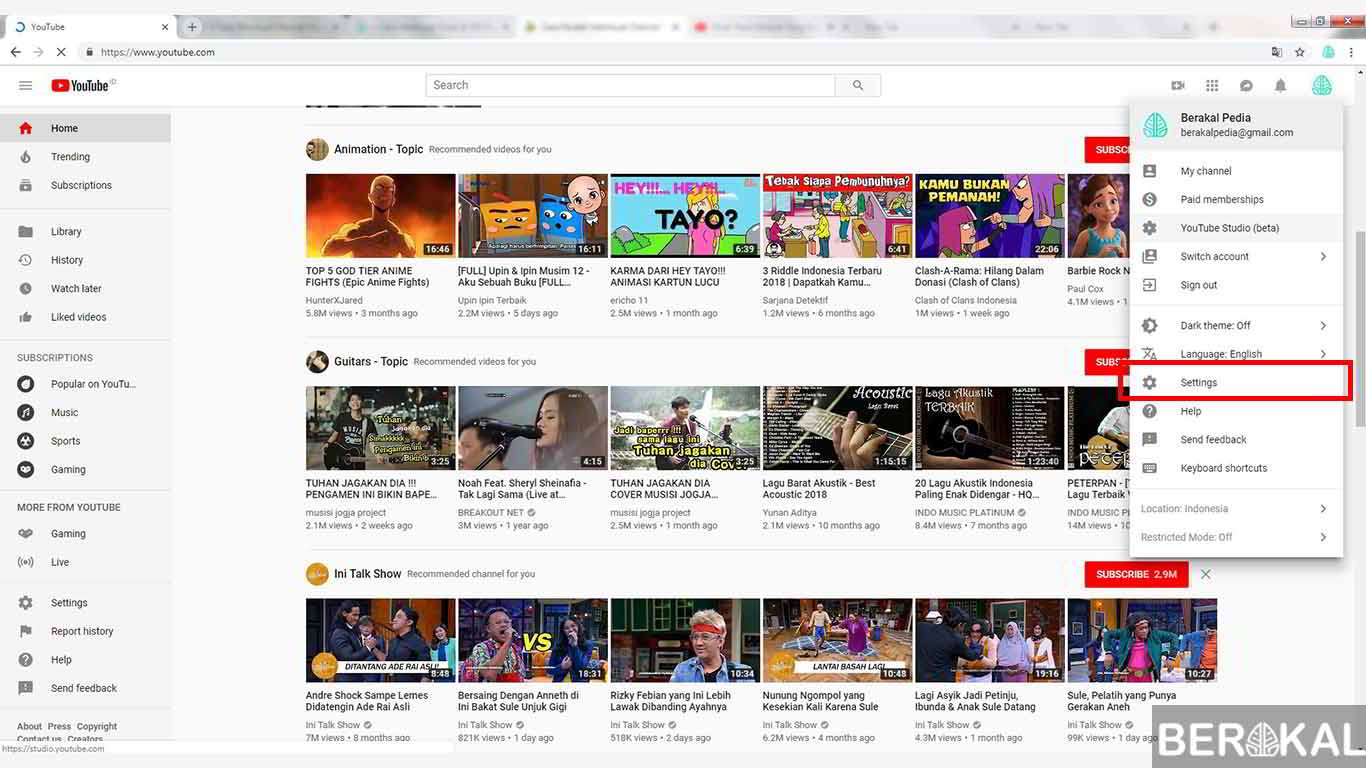
Task: Click the Library folder icon
Action: (x=26, y=232)
